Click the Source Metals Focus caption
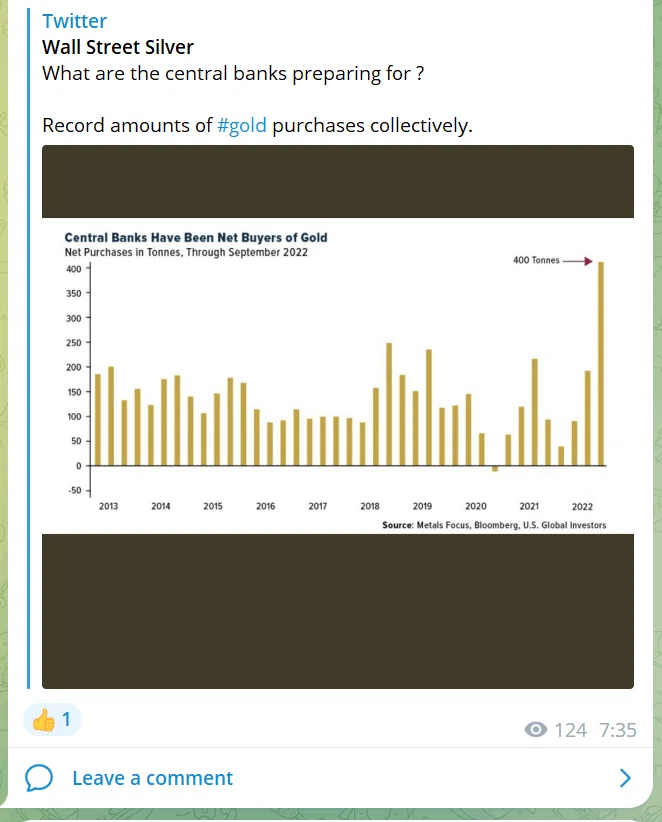 494,525
